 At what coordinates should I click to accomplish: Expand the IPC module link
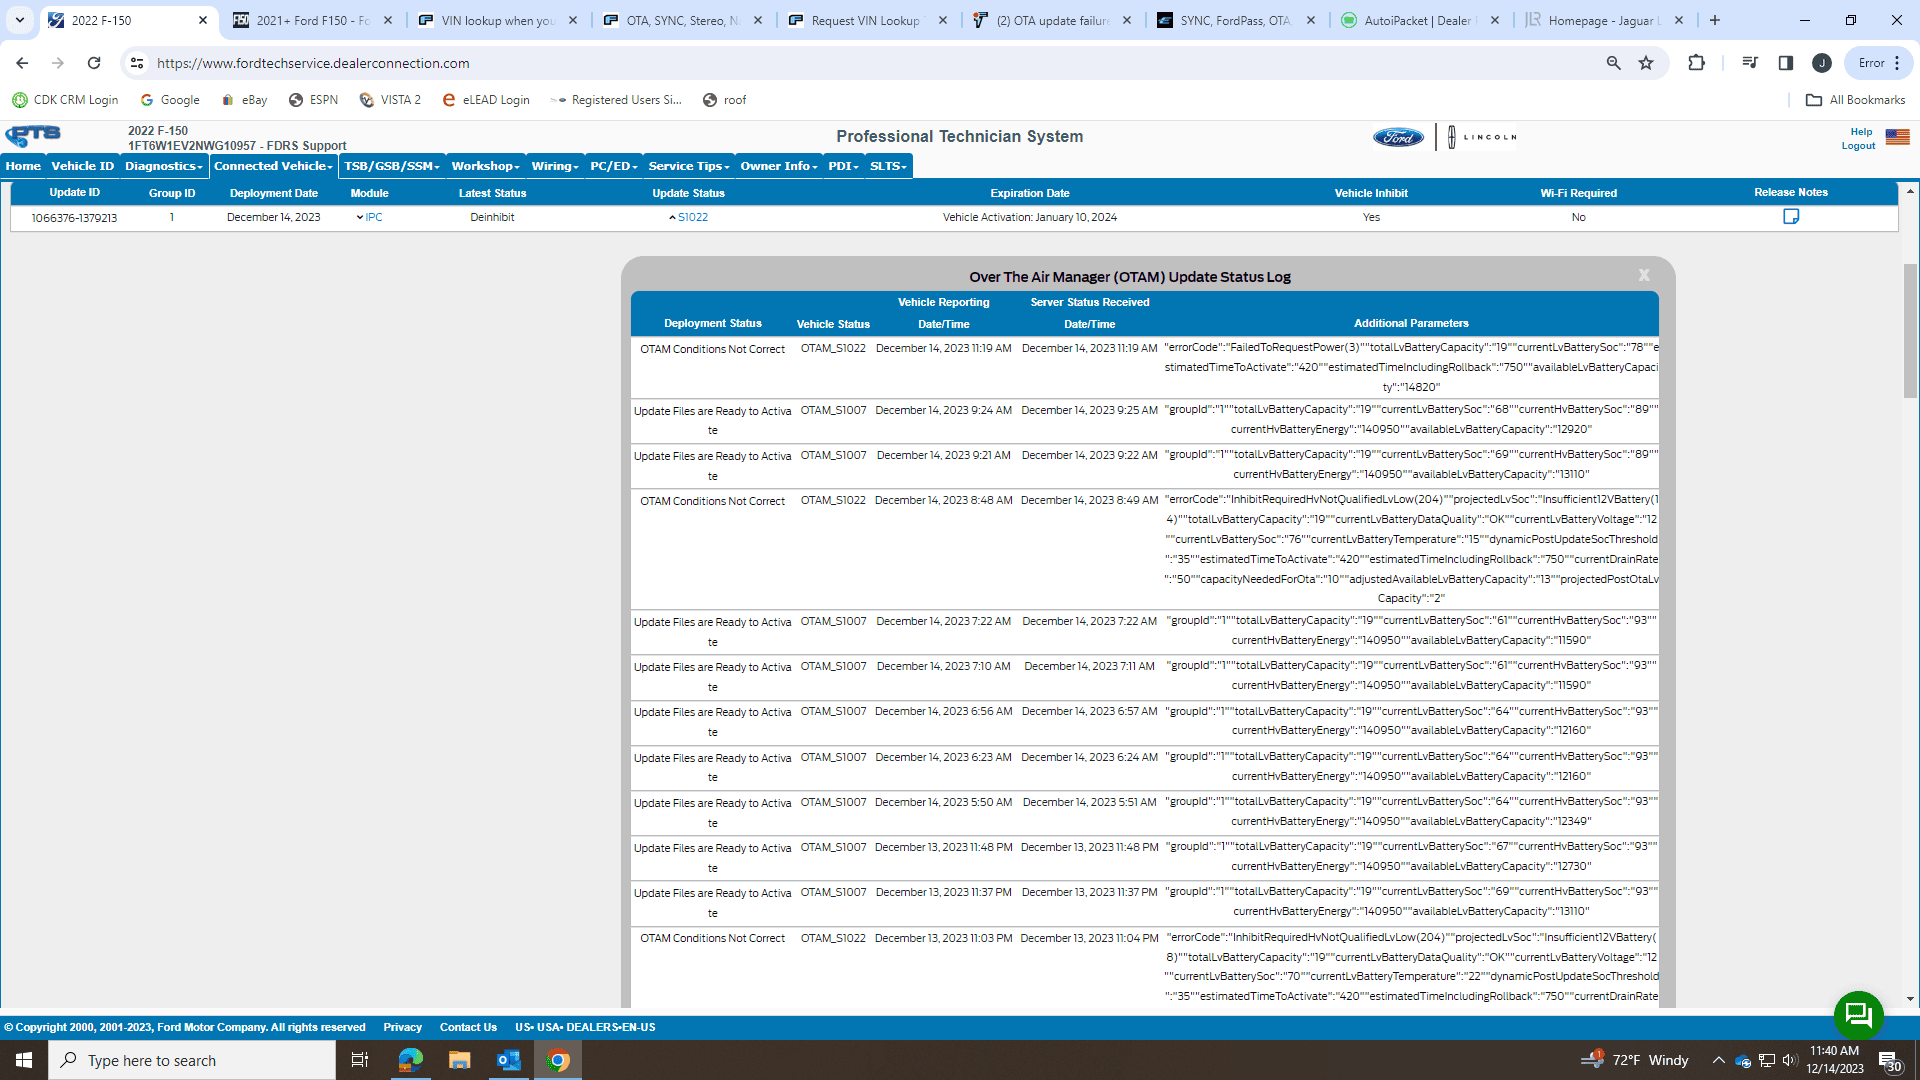coord(370,217)
